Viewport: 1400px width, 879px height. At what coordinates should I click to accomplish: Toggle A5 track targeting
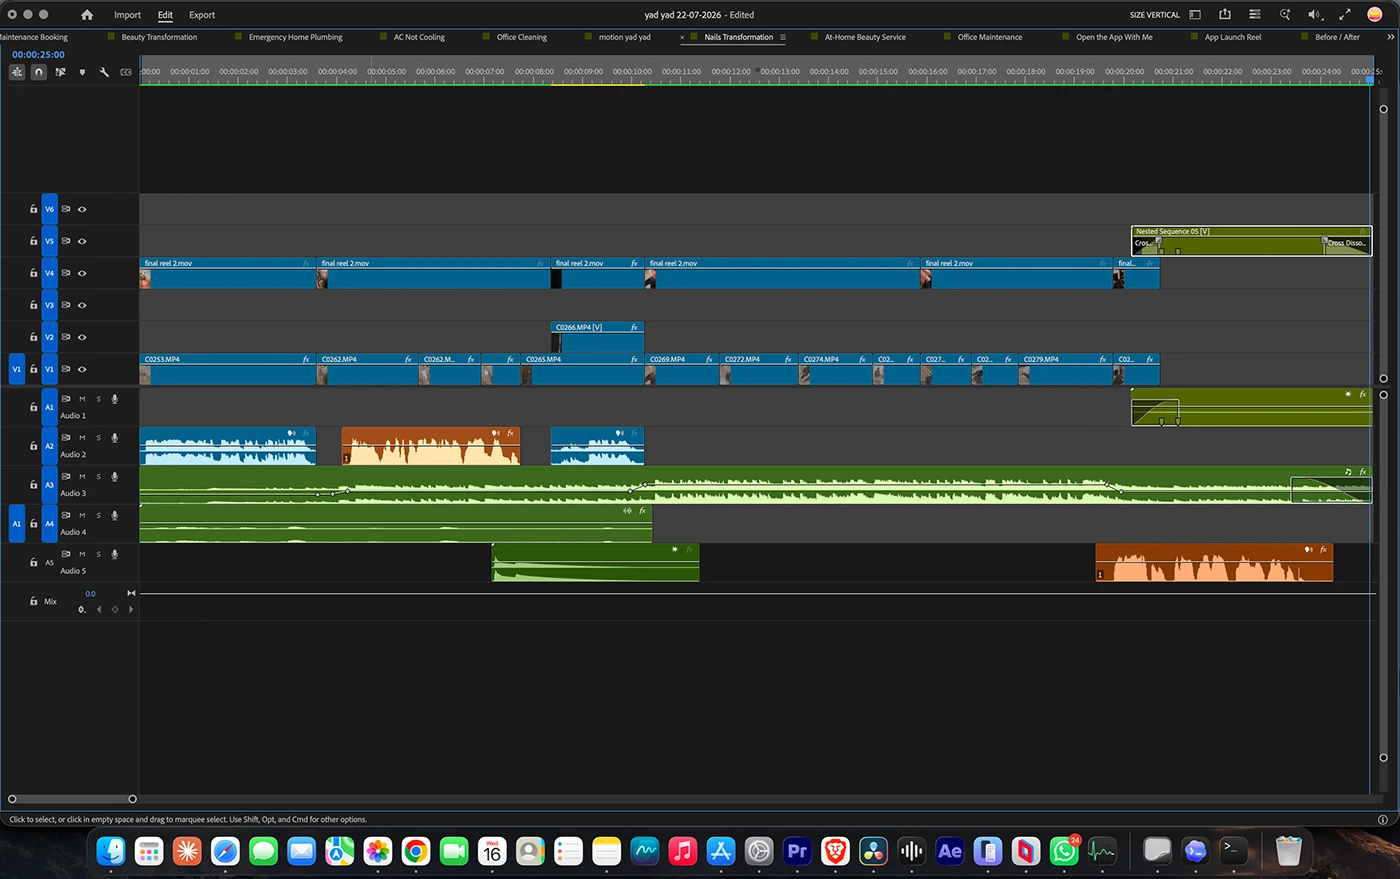[x=49, y=562]
